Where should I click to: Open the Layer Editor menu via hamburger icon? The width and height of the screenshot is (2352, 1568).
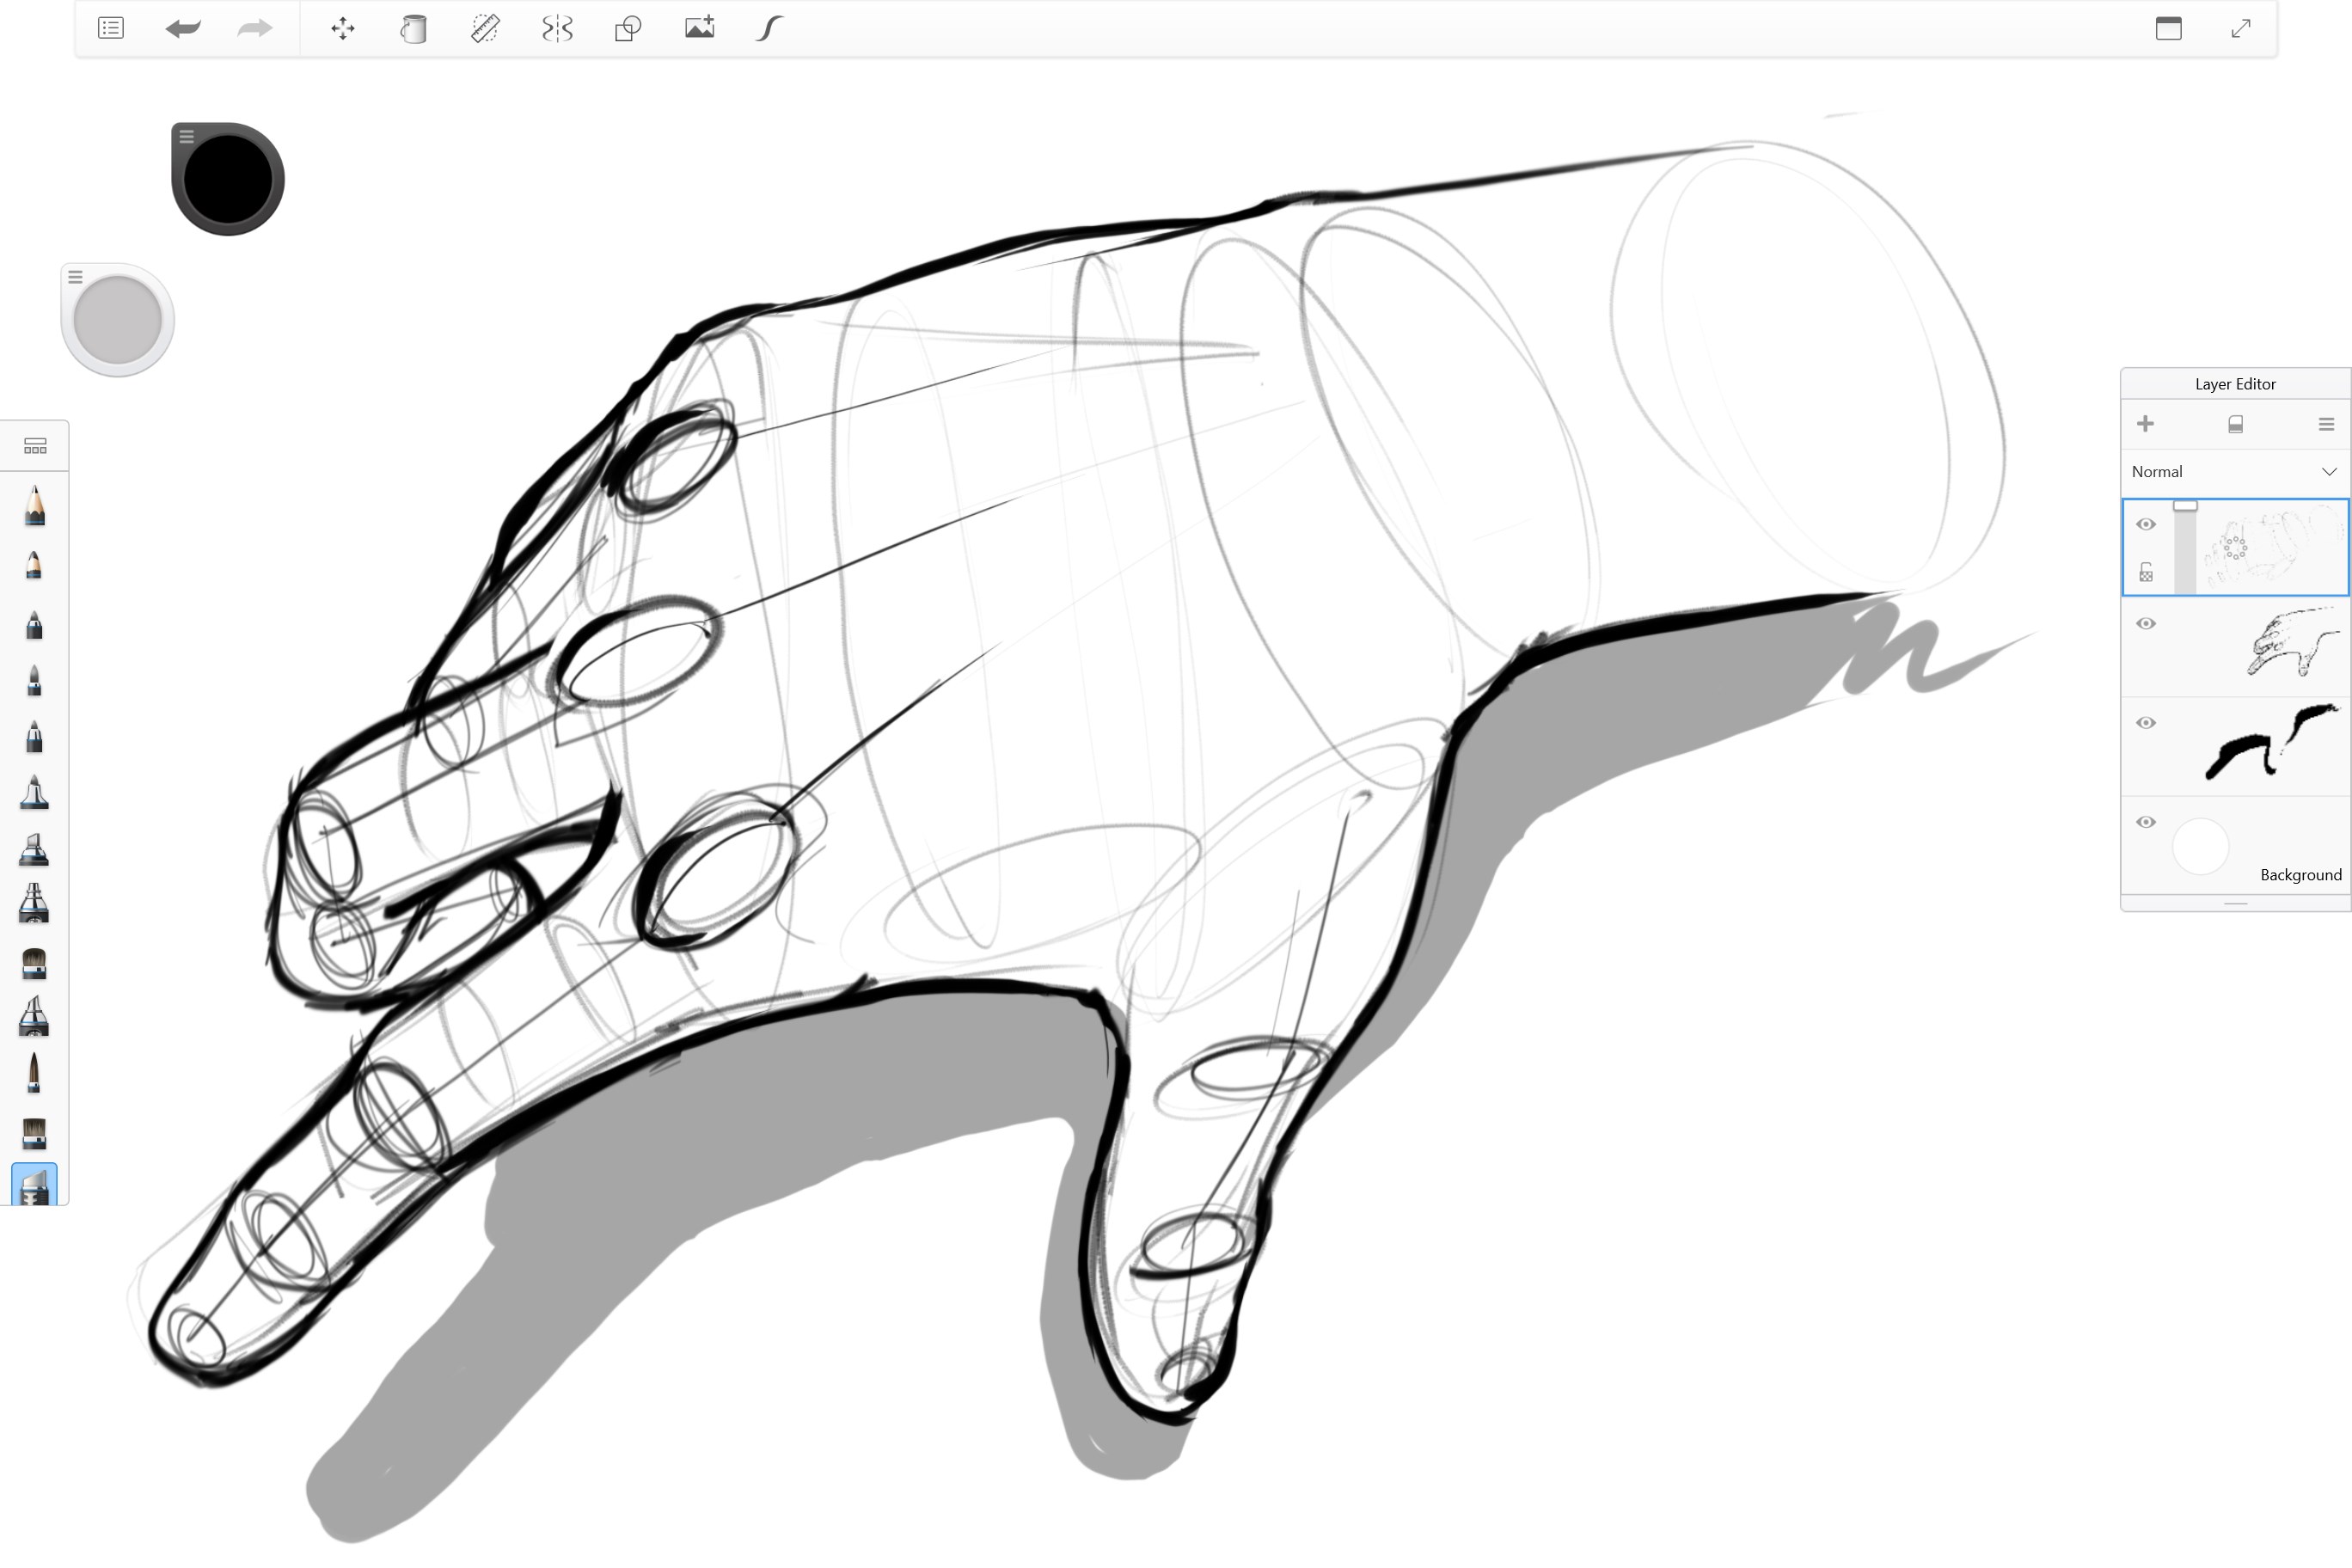click(x=2325, y=423)
